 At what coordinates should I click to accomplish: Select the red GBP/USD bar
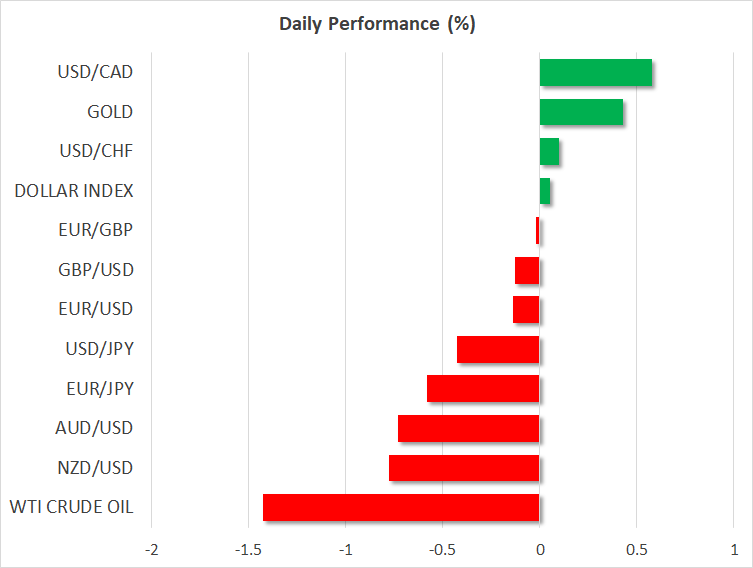pyautogui.click(x=527, y=270)
